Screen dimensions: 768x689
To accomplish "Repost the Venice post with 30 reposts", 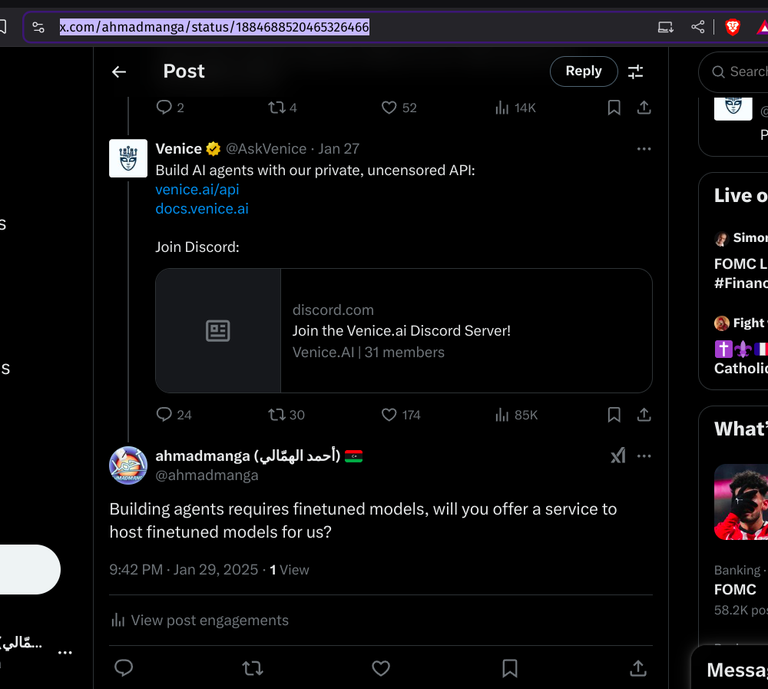I will click(286, 415).
